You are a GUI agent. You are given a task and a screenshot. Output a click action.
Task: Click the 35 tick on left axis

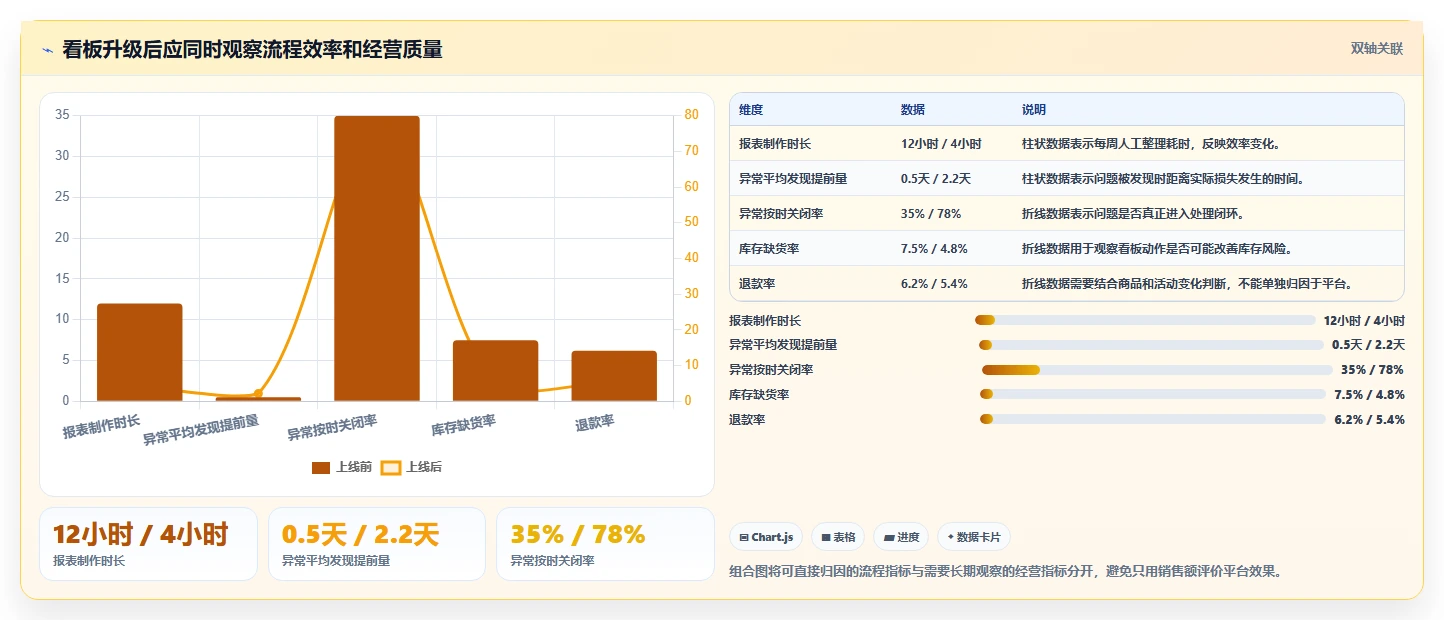pyautogui.click(x=62, y=115)
